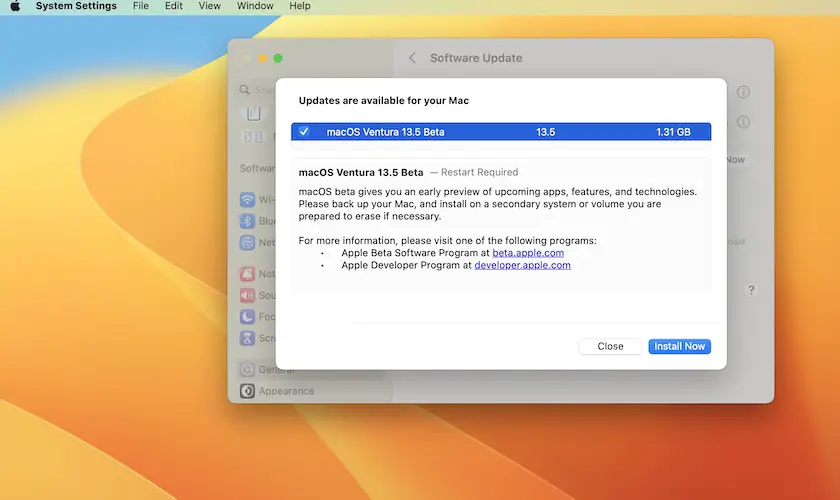Click the Apple logo menu
840x500 pixels.
15,6
